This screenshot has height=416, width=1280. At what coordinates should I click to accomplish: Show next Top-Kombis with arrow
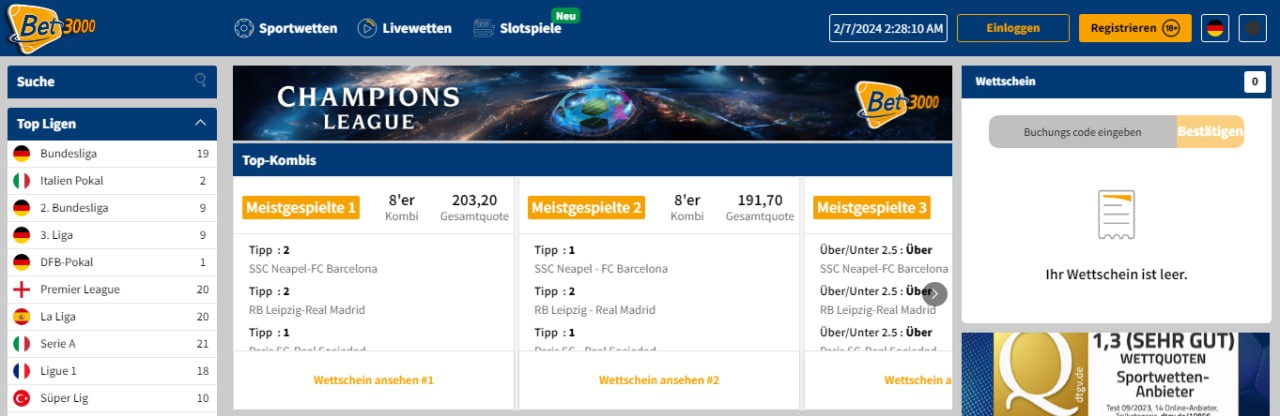(x=935, y=294)
